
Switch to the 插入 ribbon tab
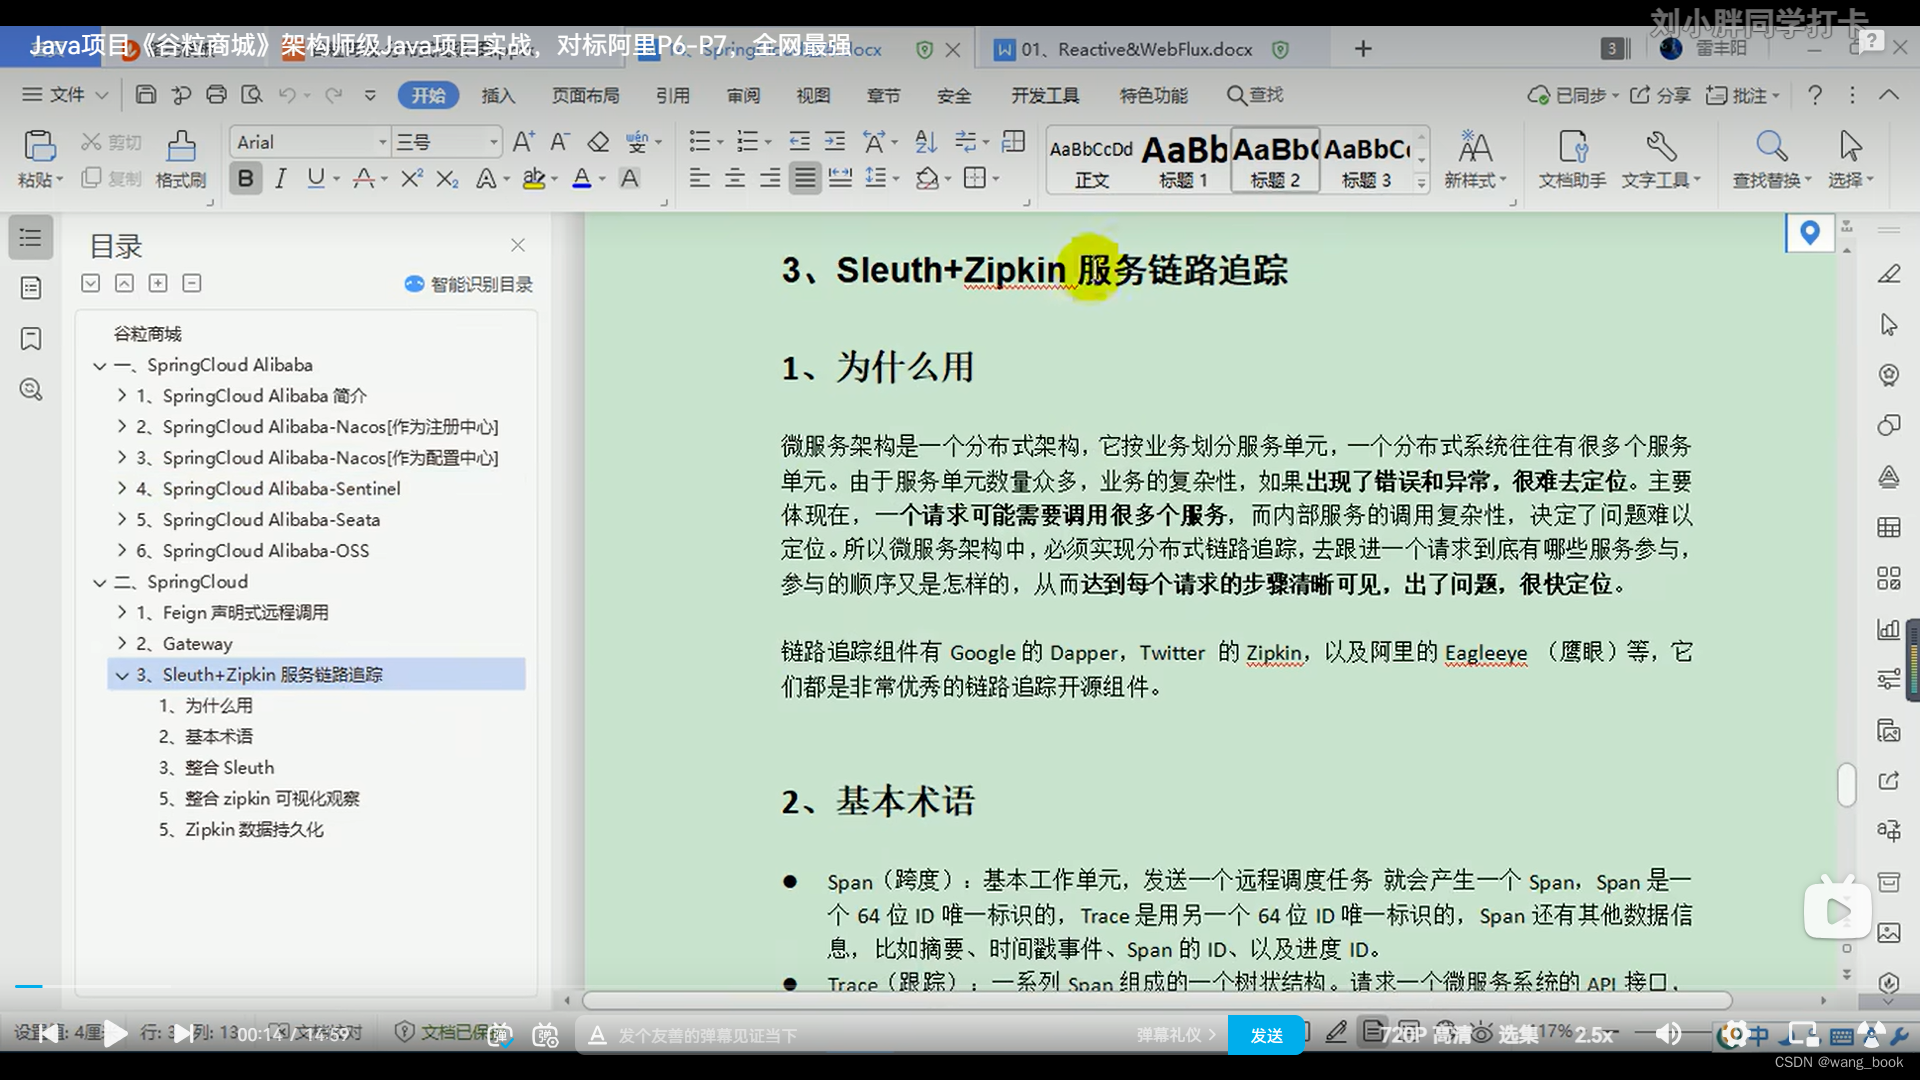(x=498, y=95)
